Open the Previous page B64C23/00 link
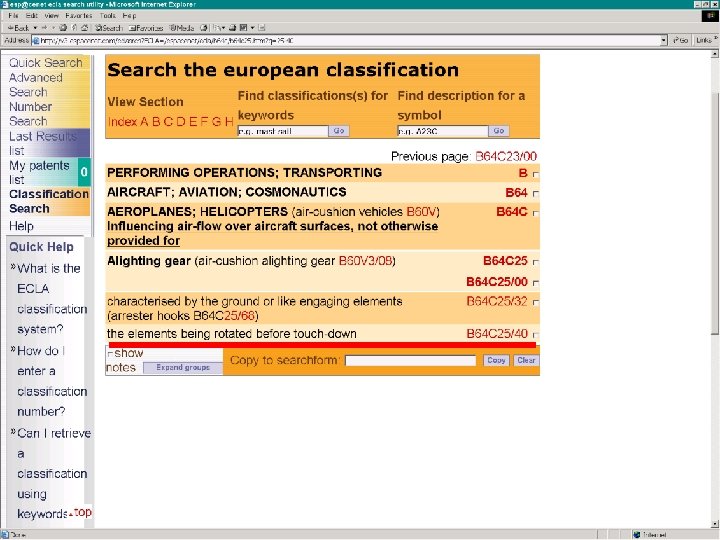720x540 pixels. point(506,157)
